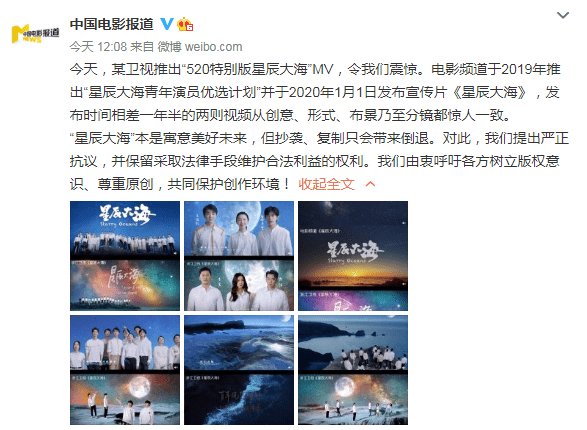Collapse the post via 收起全文 link
Viewport: 587px width, 430px height.
pyautogui.click(x=326, y=184)
